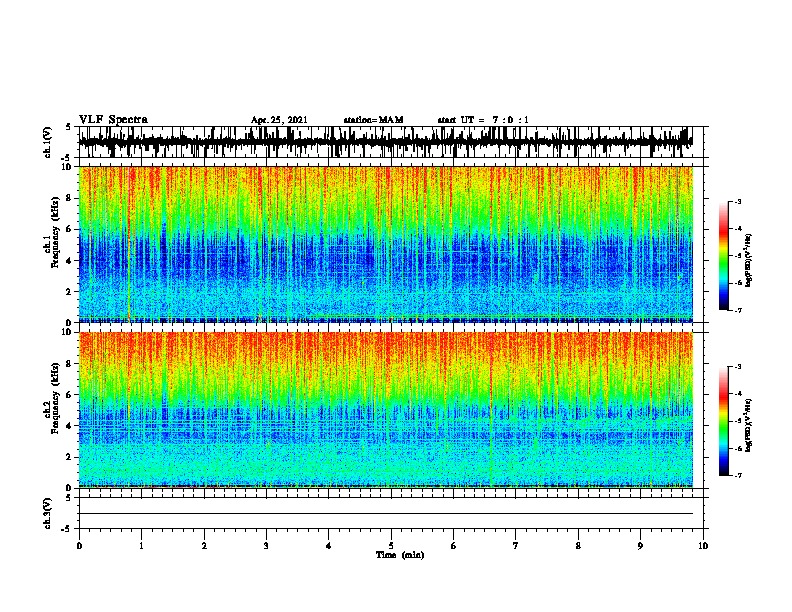The image size is (792, 612).
Task: Click time axis tick label "7"
Action: click(x=516, y=546)
